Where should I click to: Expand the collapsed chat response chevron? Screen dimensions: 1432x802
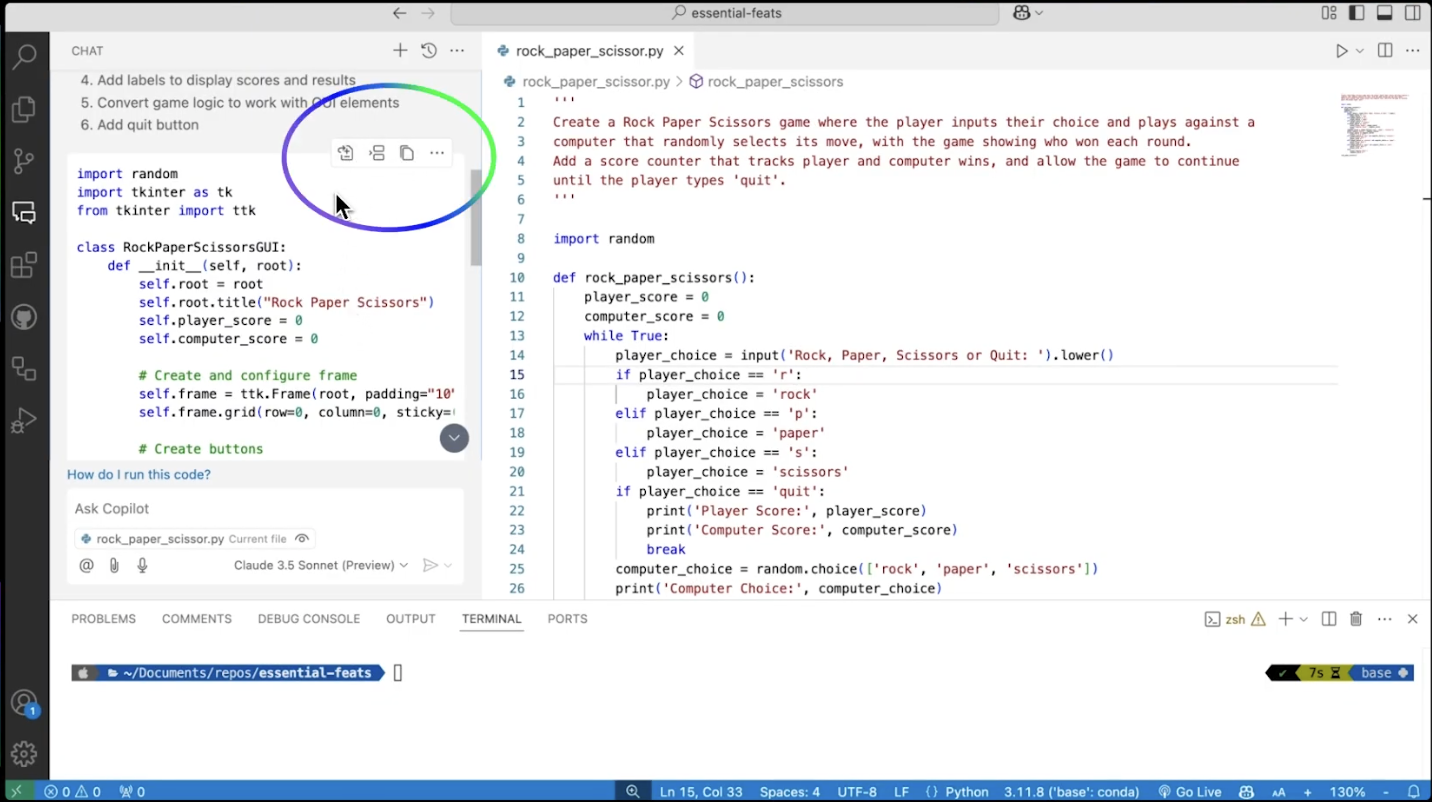pyautogui.click(x=454, y=438)
